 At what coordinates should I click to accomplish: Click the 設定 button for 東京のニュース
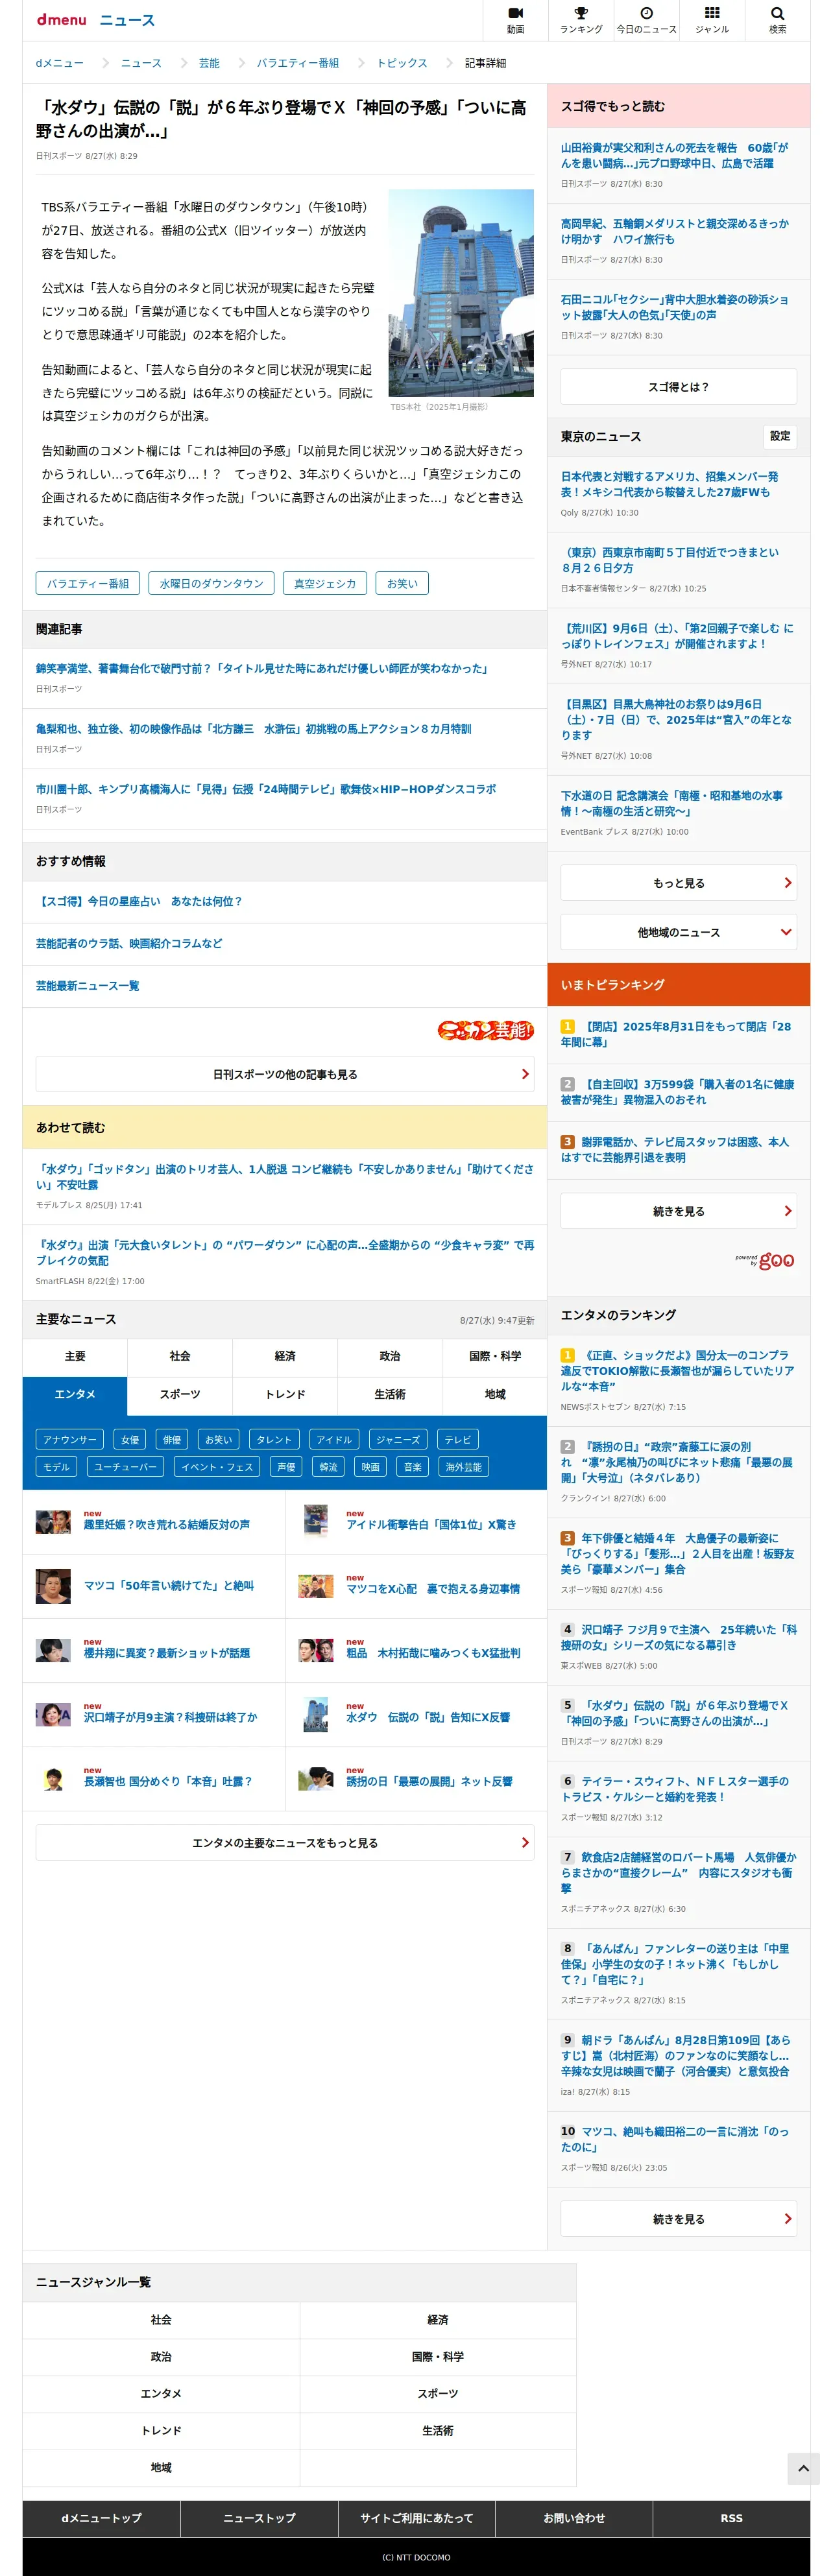point(780,436)
